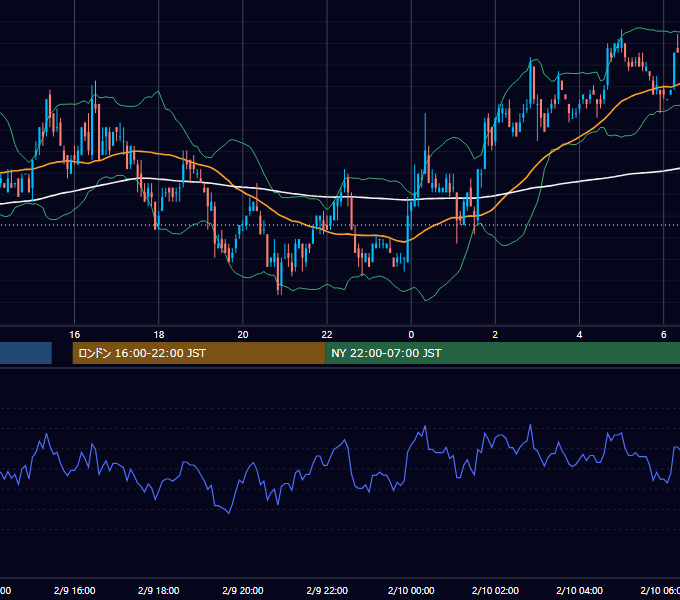Viewport: 680px width, 600px height.
Task: Select the ロンドン 16:00-22:00 JST session bar
Action: pyautogui.click(x=199, y=353)
